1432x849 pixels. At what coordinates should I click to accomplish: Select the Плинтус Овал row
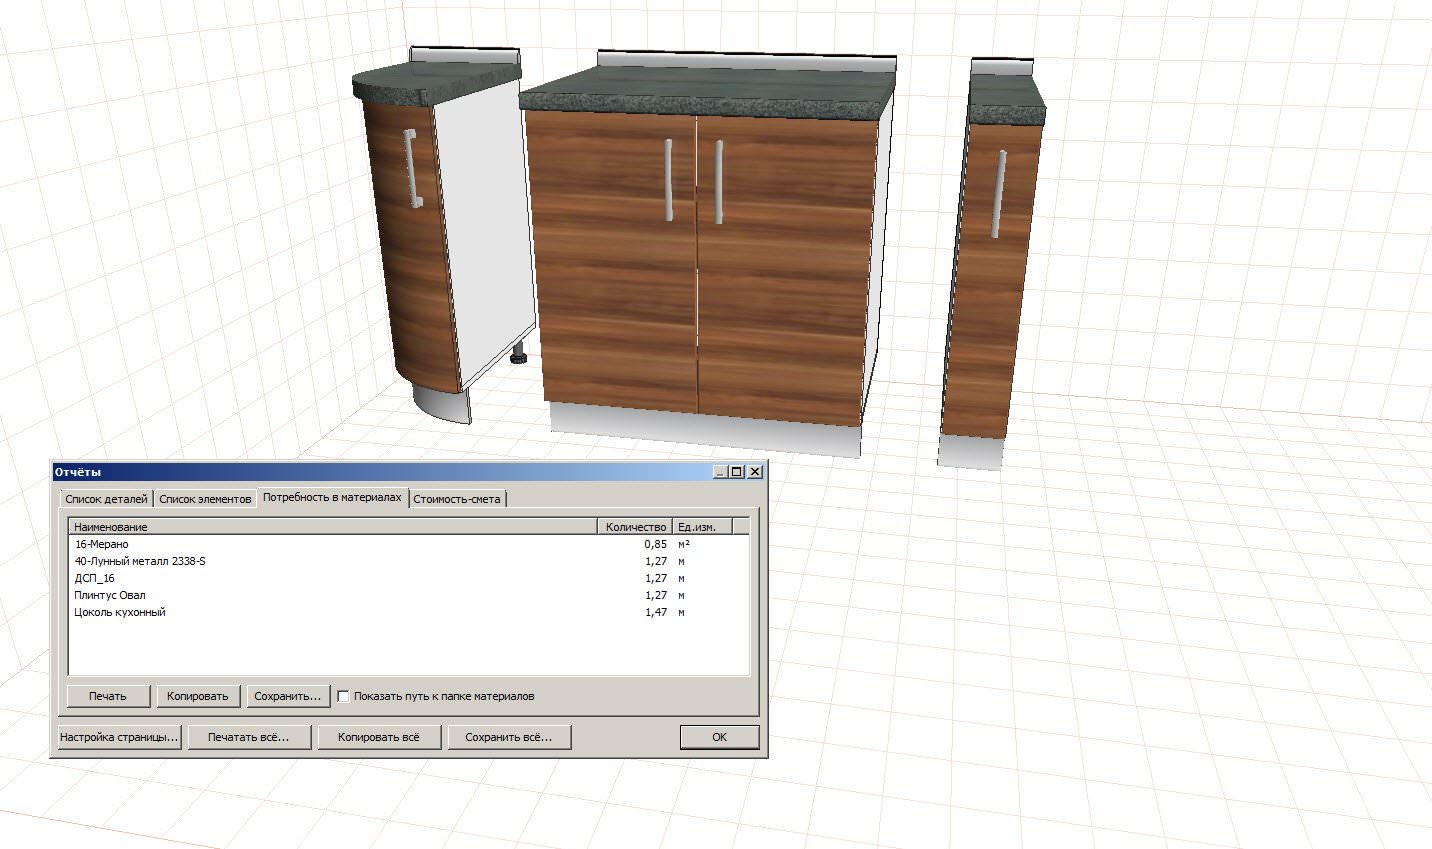408,595
